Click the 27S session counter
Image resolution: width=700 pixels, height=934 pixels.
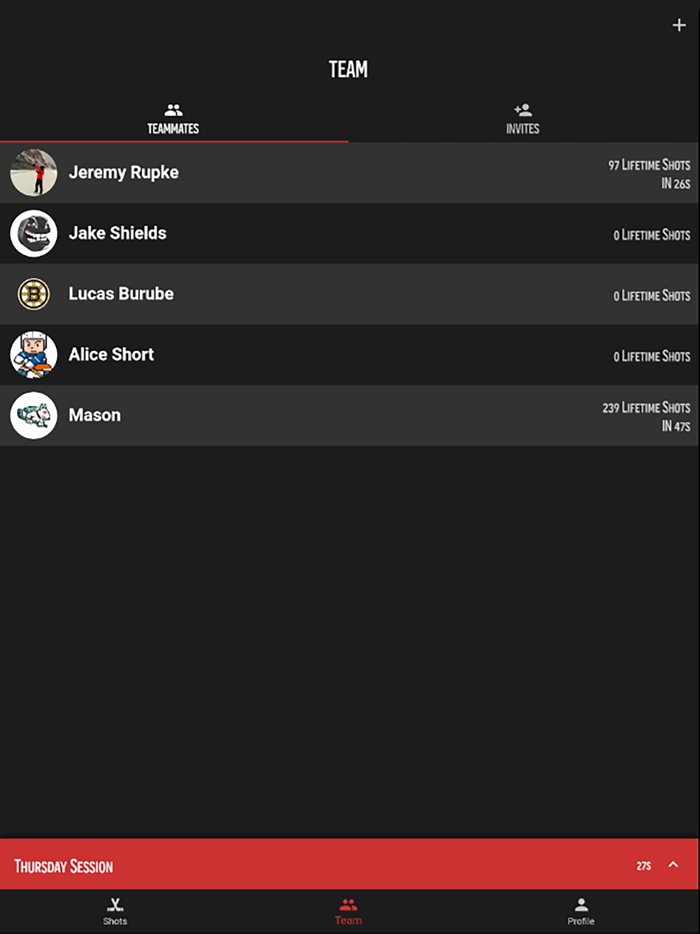click(x=645, y=866)
